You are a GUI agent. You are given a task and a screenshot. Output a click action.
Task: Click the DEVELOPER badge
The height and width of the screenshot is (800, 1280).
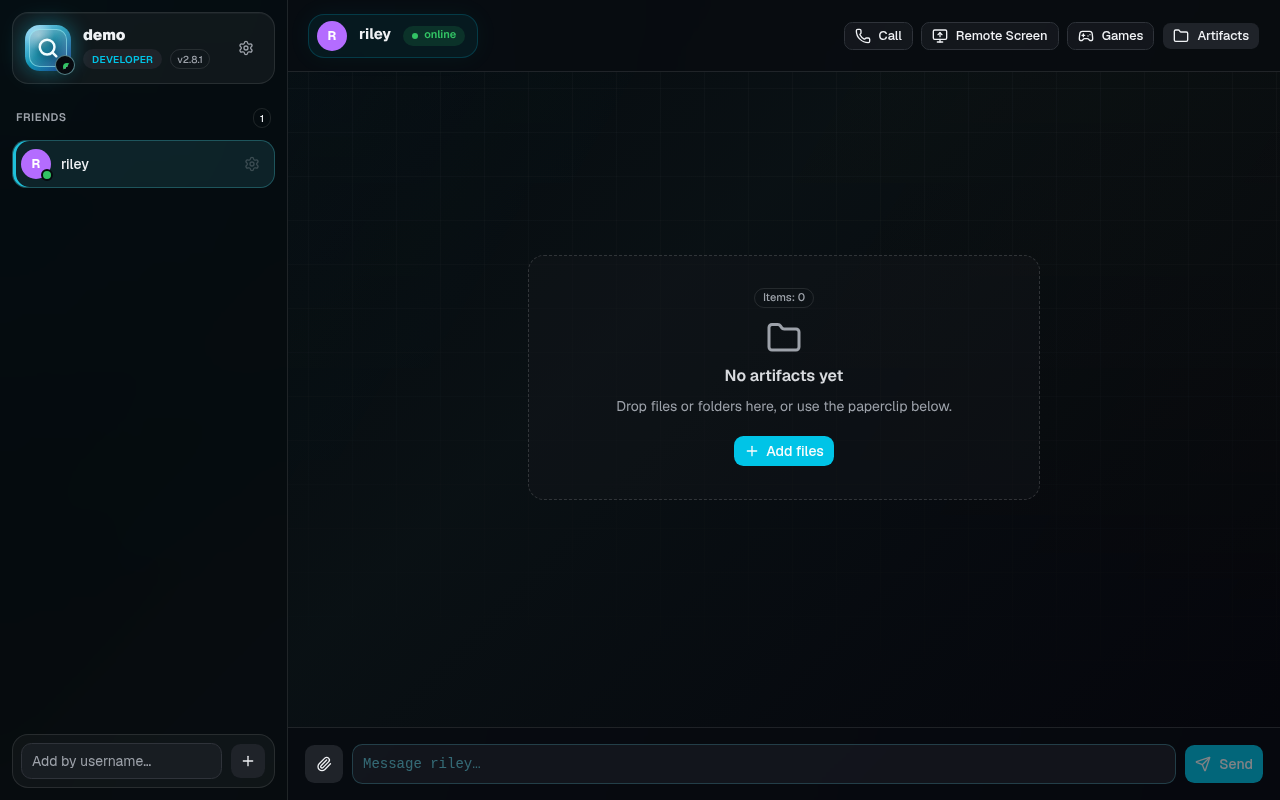pos(122,60)
